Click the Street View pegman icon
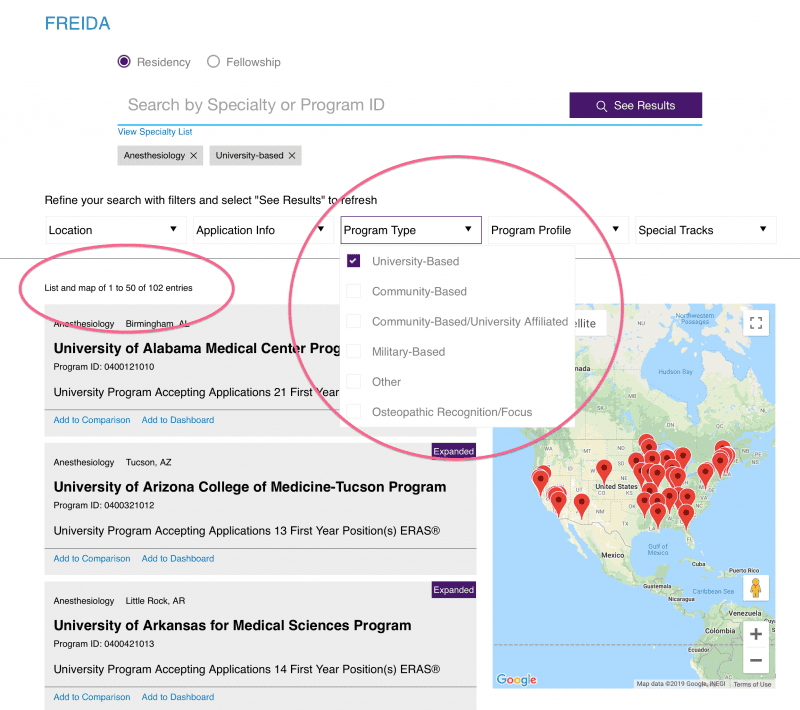Viewport: 800px width, 710px height. point(756,588)
